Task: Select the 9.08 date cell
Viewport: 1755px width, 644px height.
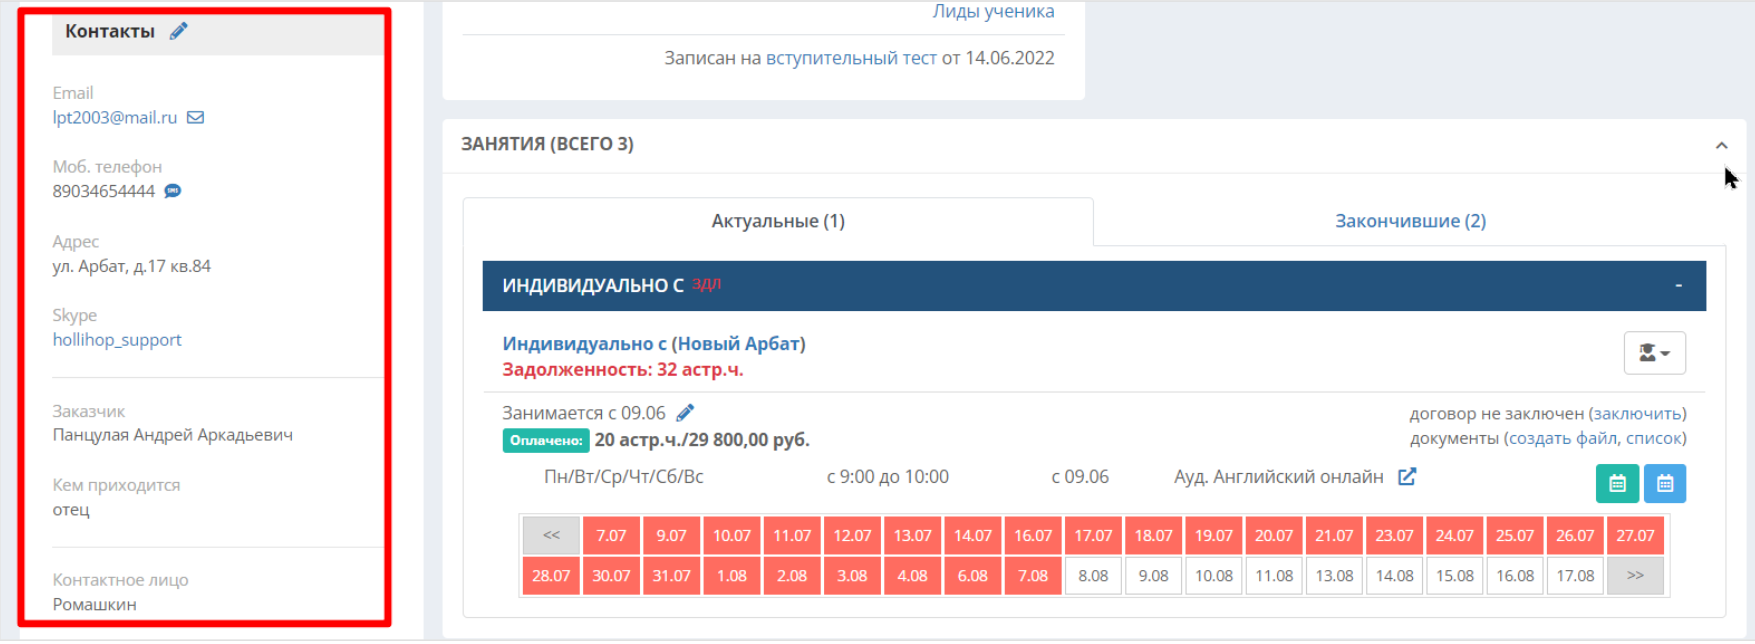Action: click(1153, 576)
